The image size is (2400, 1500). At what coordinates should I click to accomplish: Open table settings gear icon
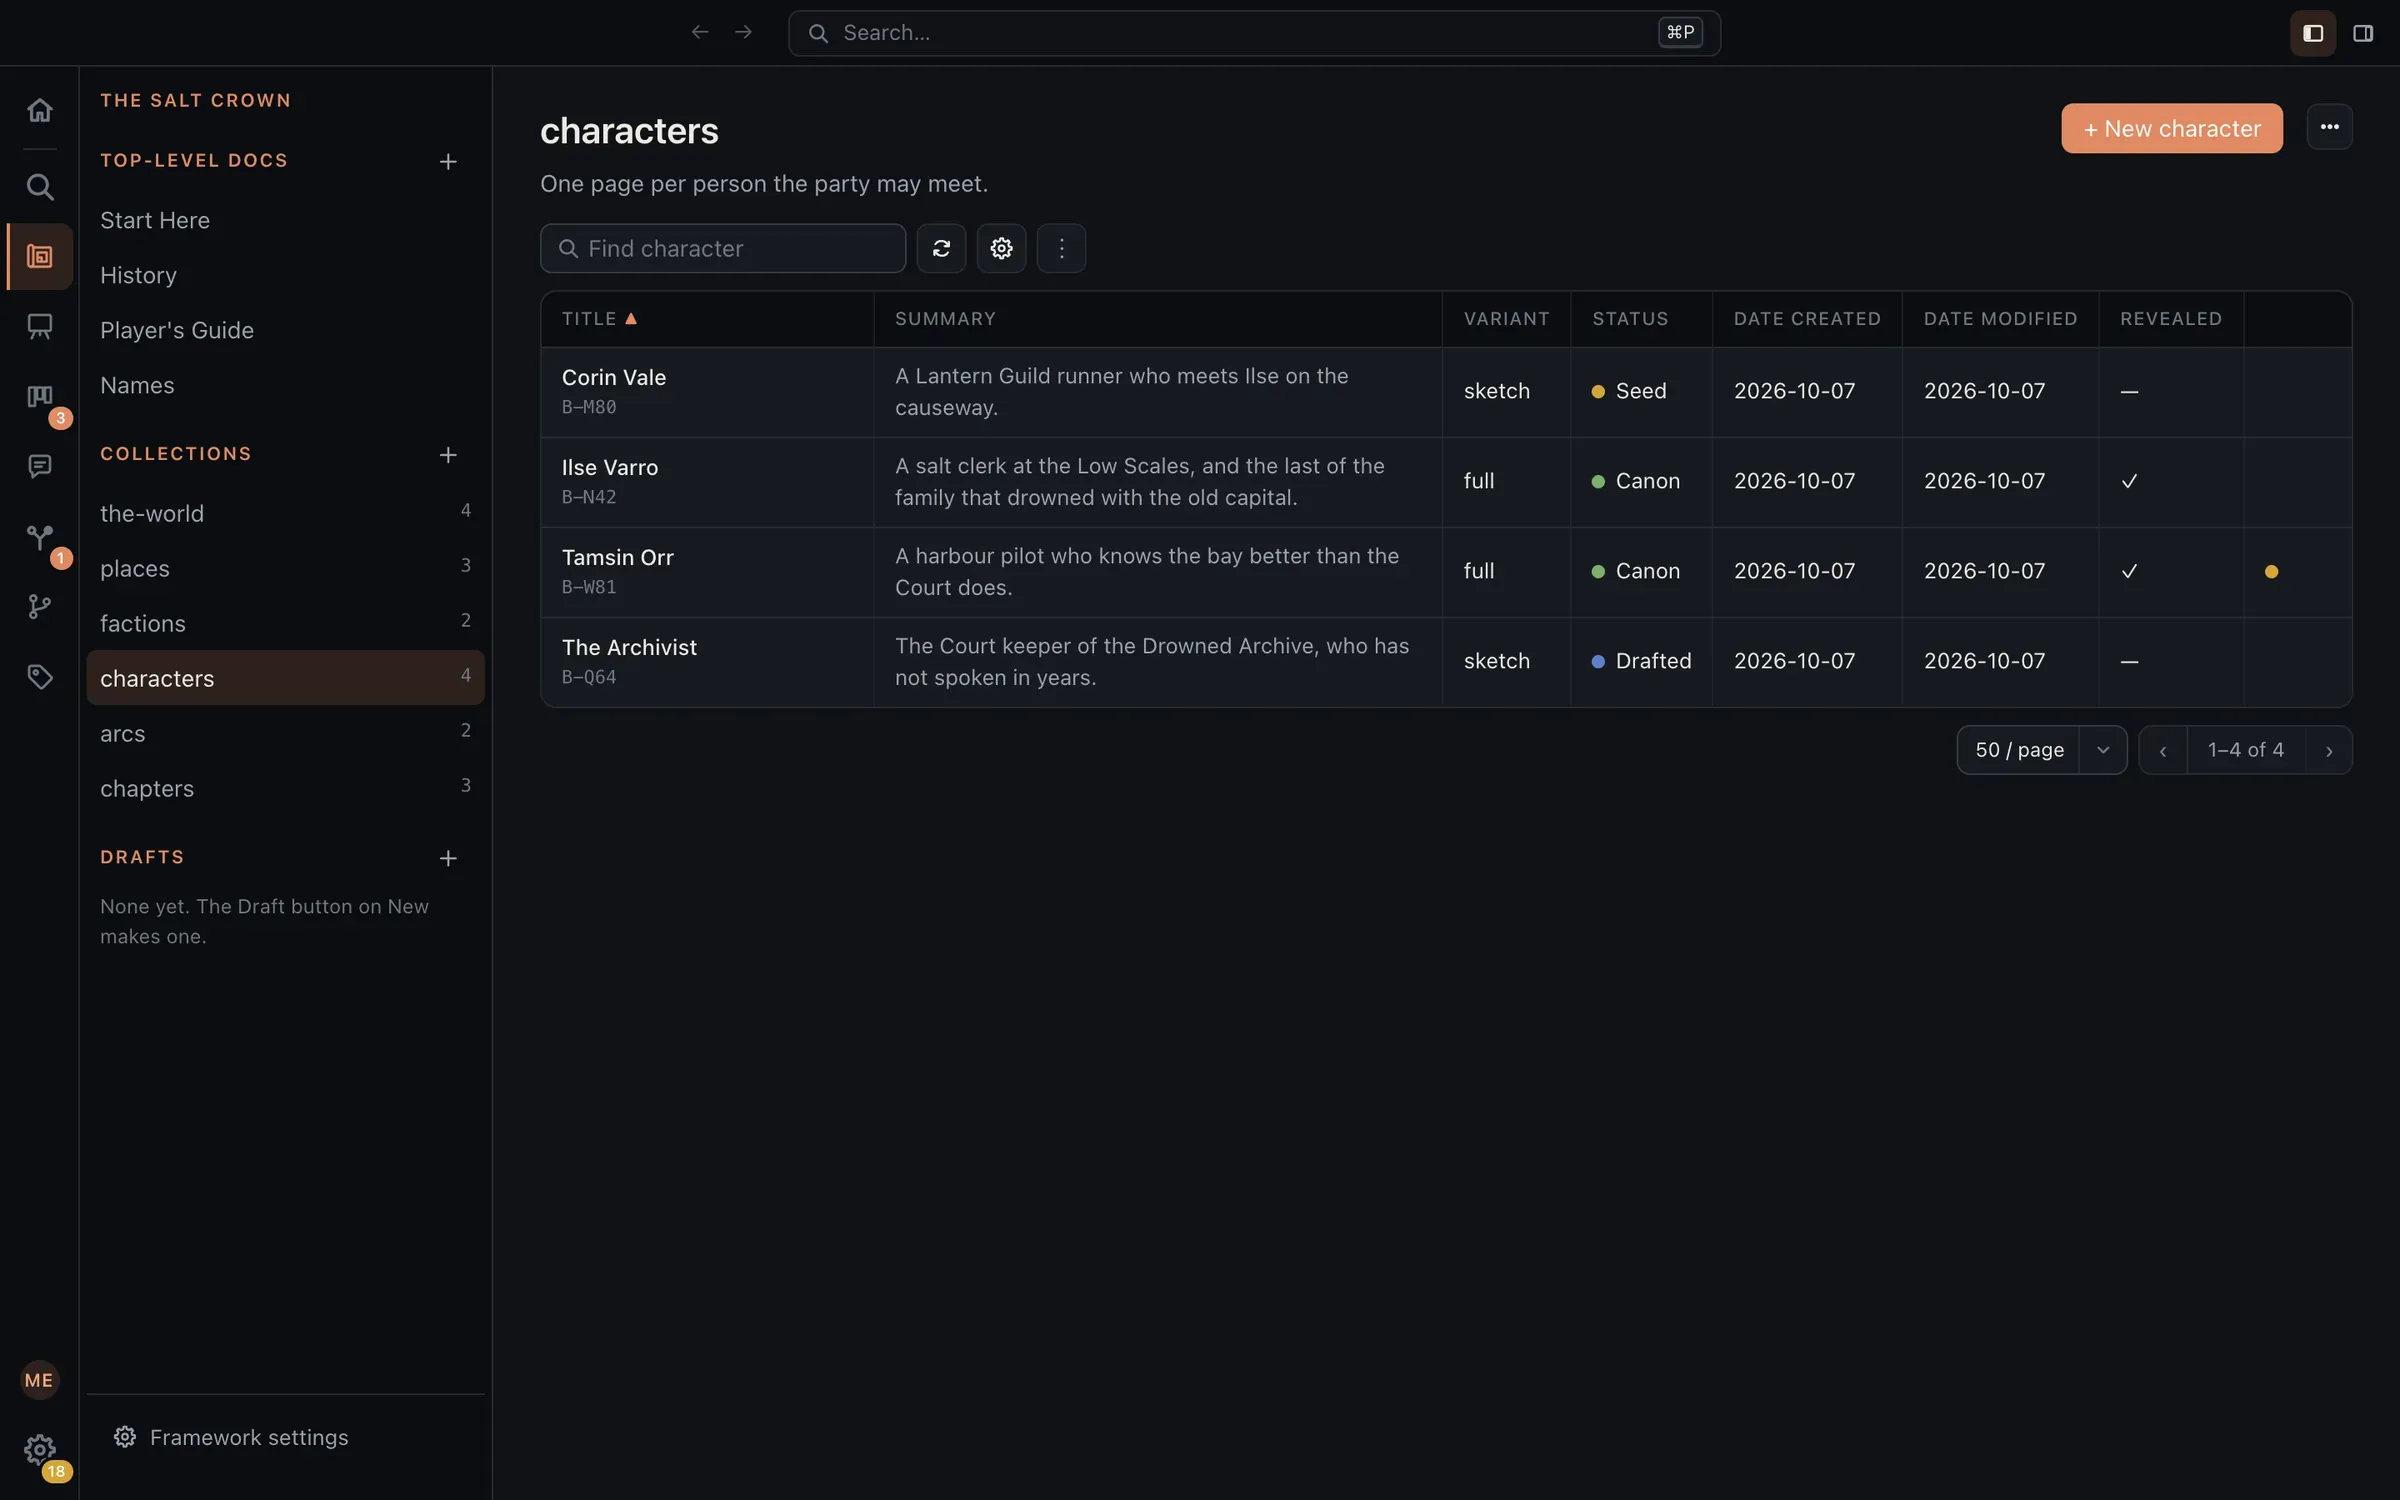(x=1001, y=248)
